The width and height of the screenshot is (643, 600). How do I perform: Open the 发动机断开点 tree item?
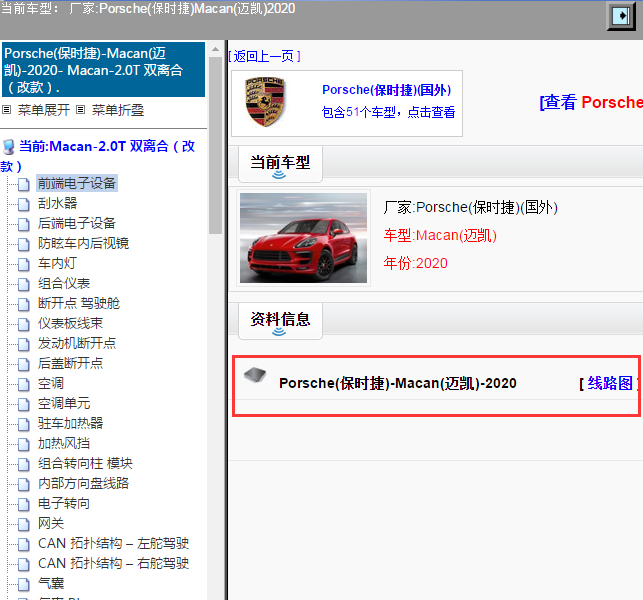coord(77,343)
